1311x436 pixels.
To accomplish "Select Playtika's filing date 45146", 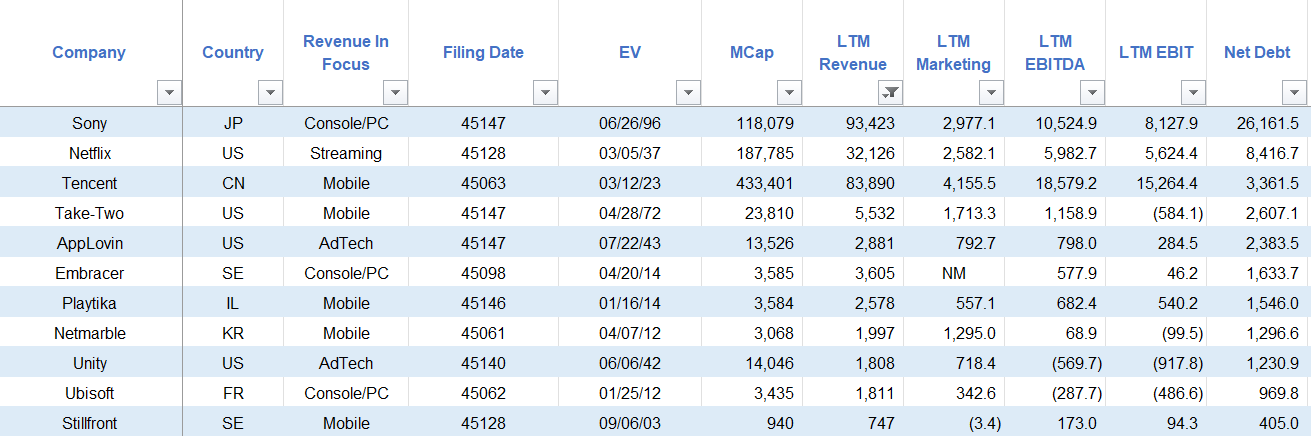I will (483, 303).
